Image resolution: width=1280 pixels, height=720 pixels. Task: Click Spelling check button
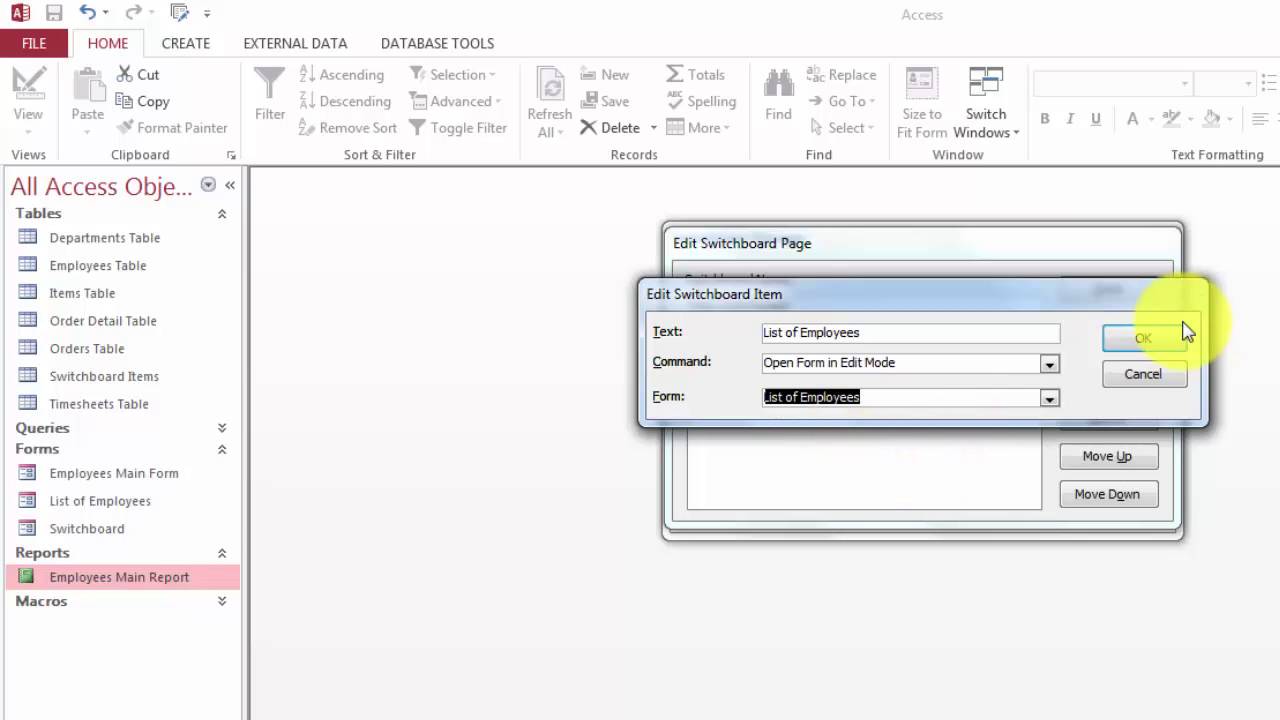[x=701, y=101]
